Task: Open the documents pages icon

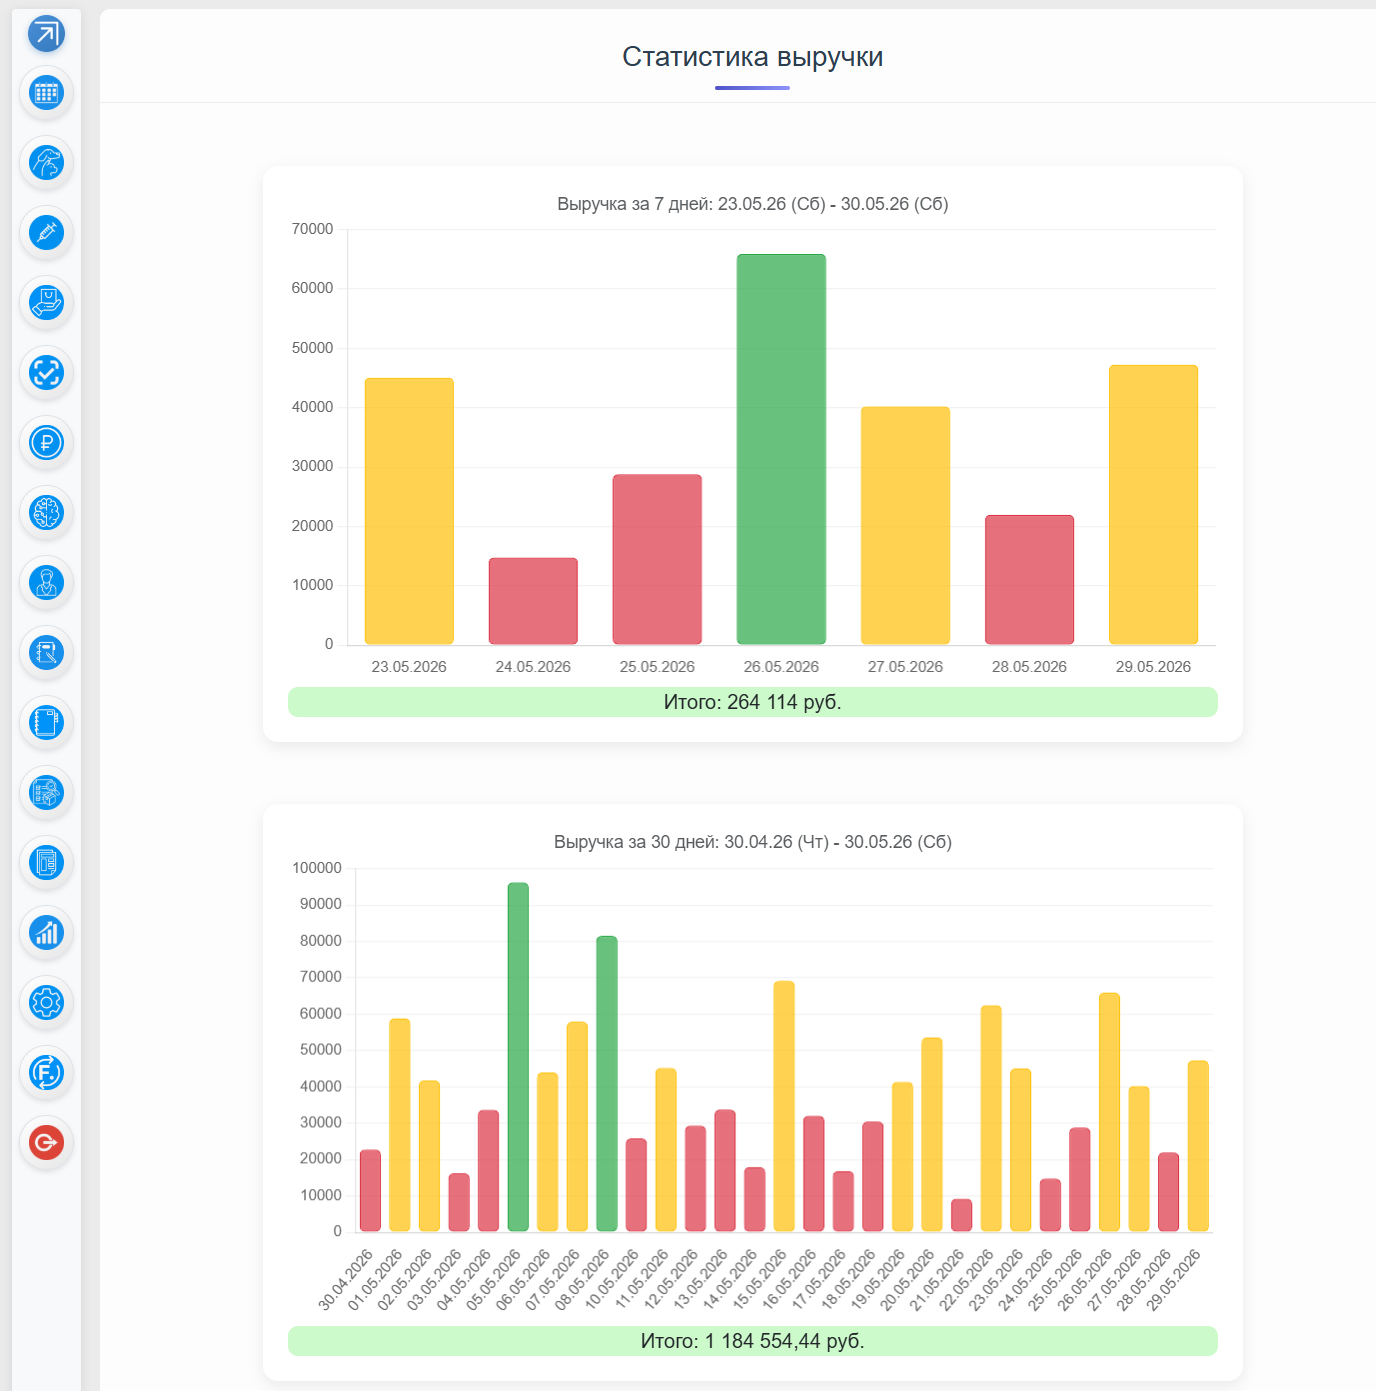Action: pos(46,862)
